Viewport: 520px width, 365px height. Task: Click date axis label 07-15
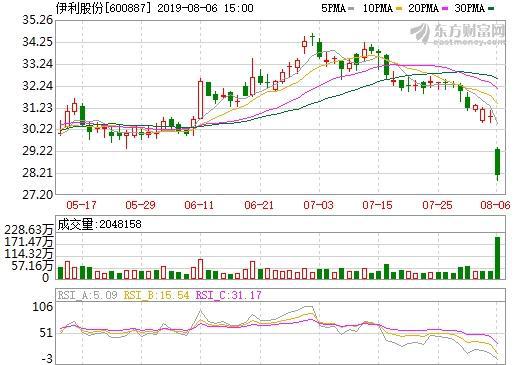[377, 205]
